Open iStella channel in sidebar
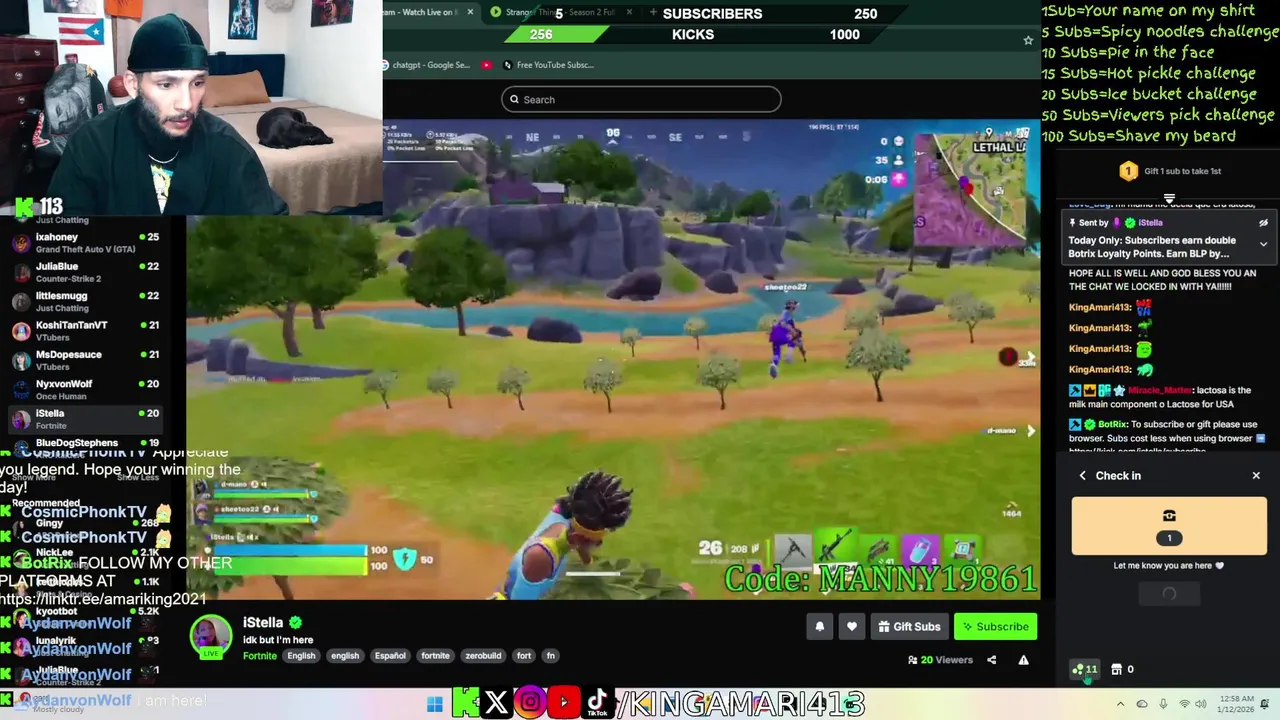The height and width of the screenshot is (720, 1280). pos(85,419)
